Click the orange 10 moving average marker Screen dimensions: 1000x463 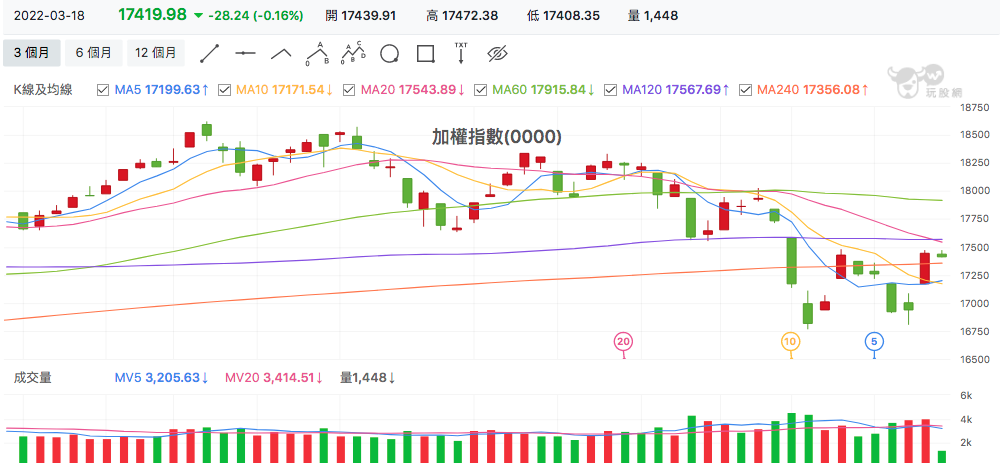[x=790, y=342]
